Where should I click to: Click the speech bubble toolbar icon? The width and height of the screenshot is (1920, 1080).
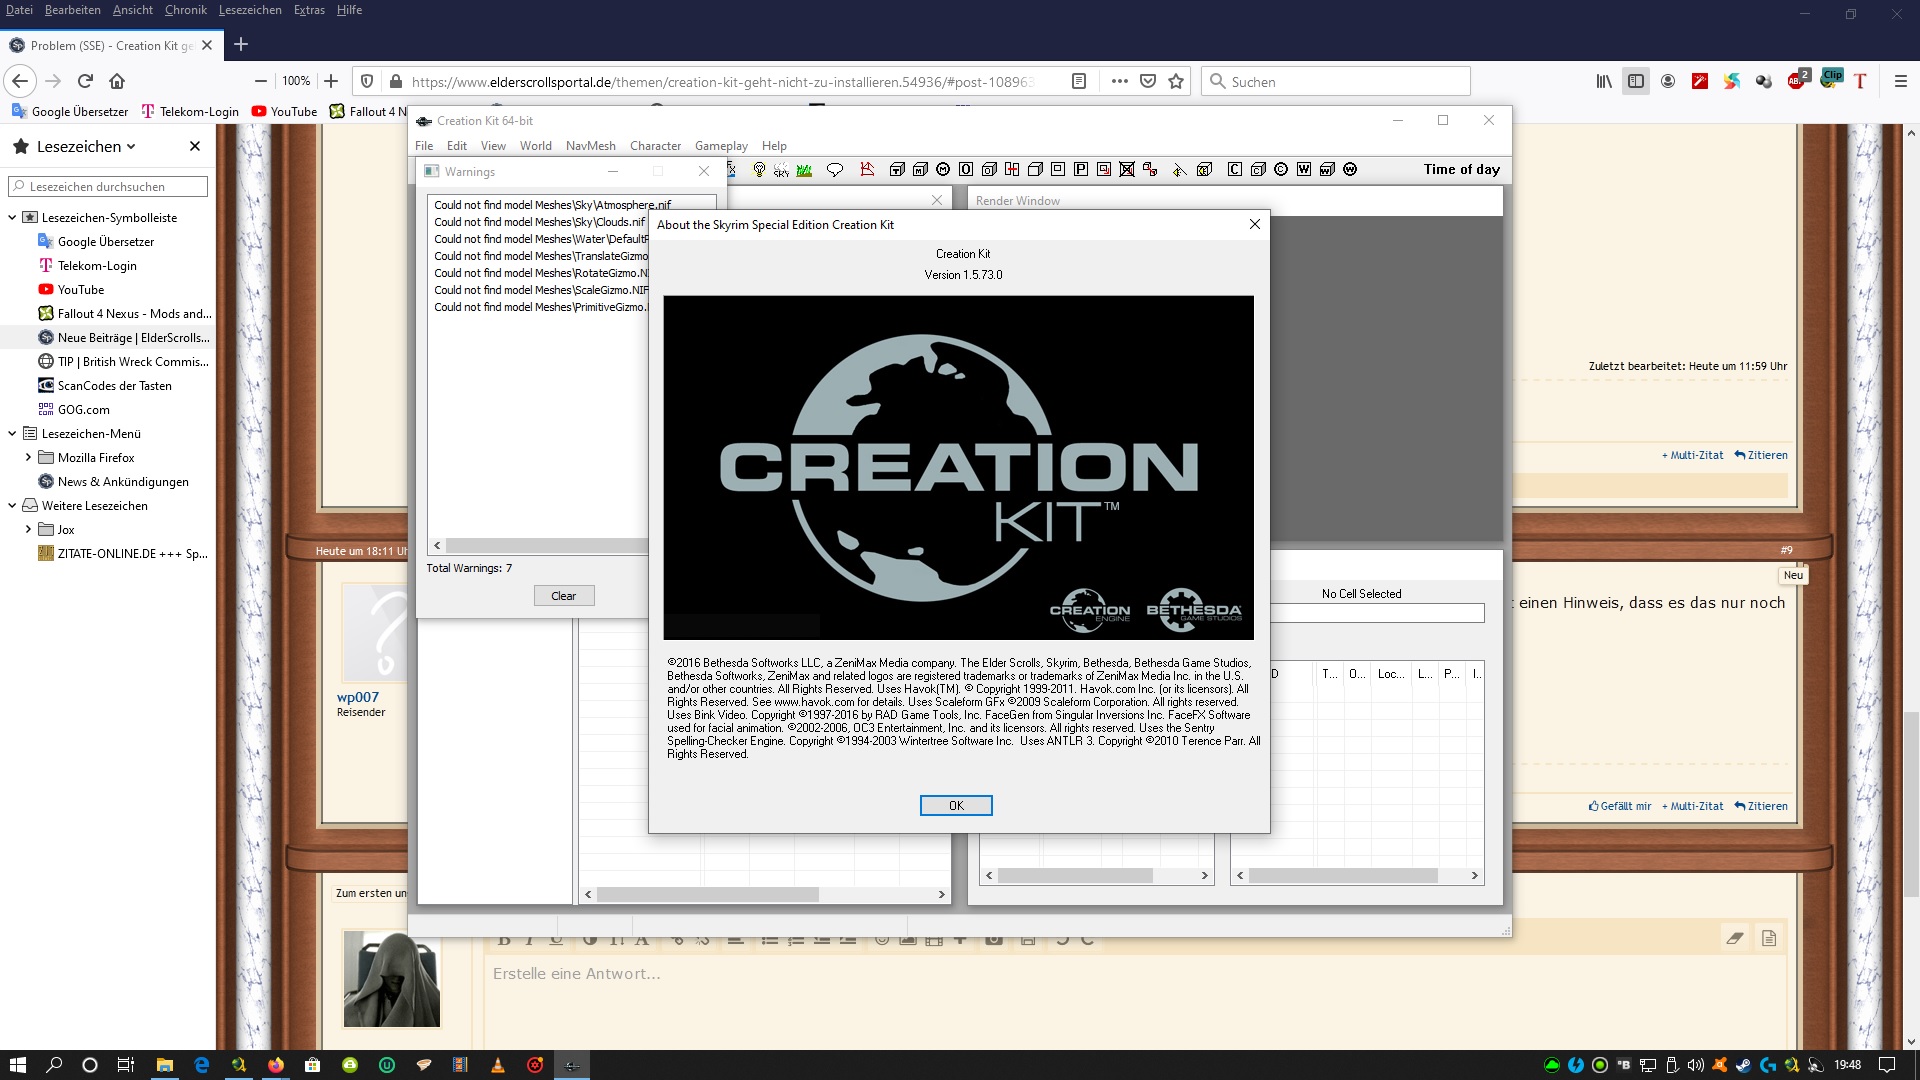pyautogui.click(x=835, y=170)
